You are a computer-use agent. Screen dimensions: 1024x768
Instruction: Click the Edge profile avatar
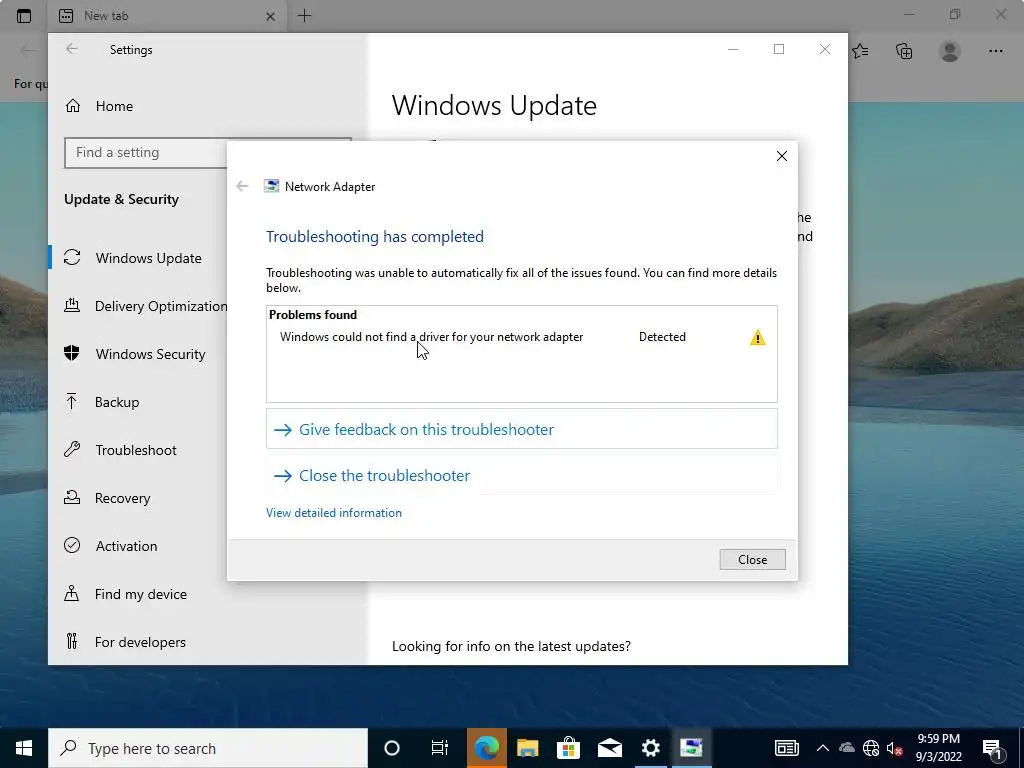(950, 51)
